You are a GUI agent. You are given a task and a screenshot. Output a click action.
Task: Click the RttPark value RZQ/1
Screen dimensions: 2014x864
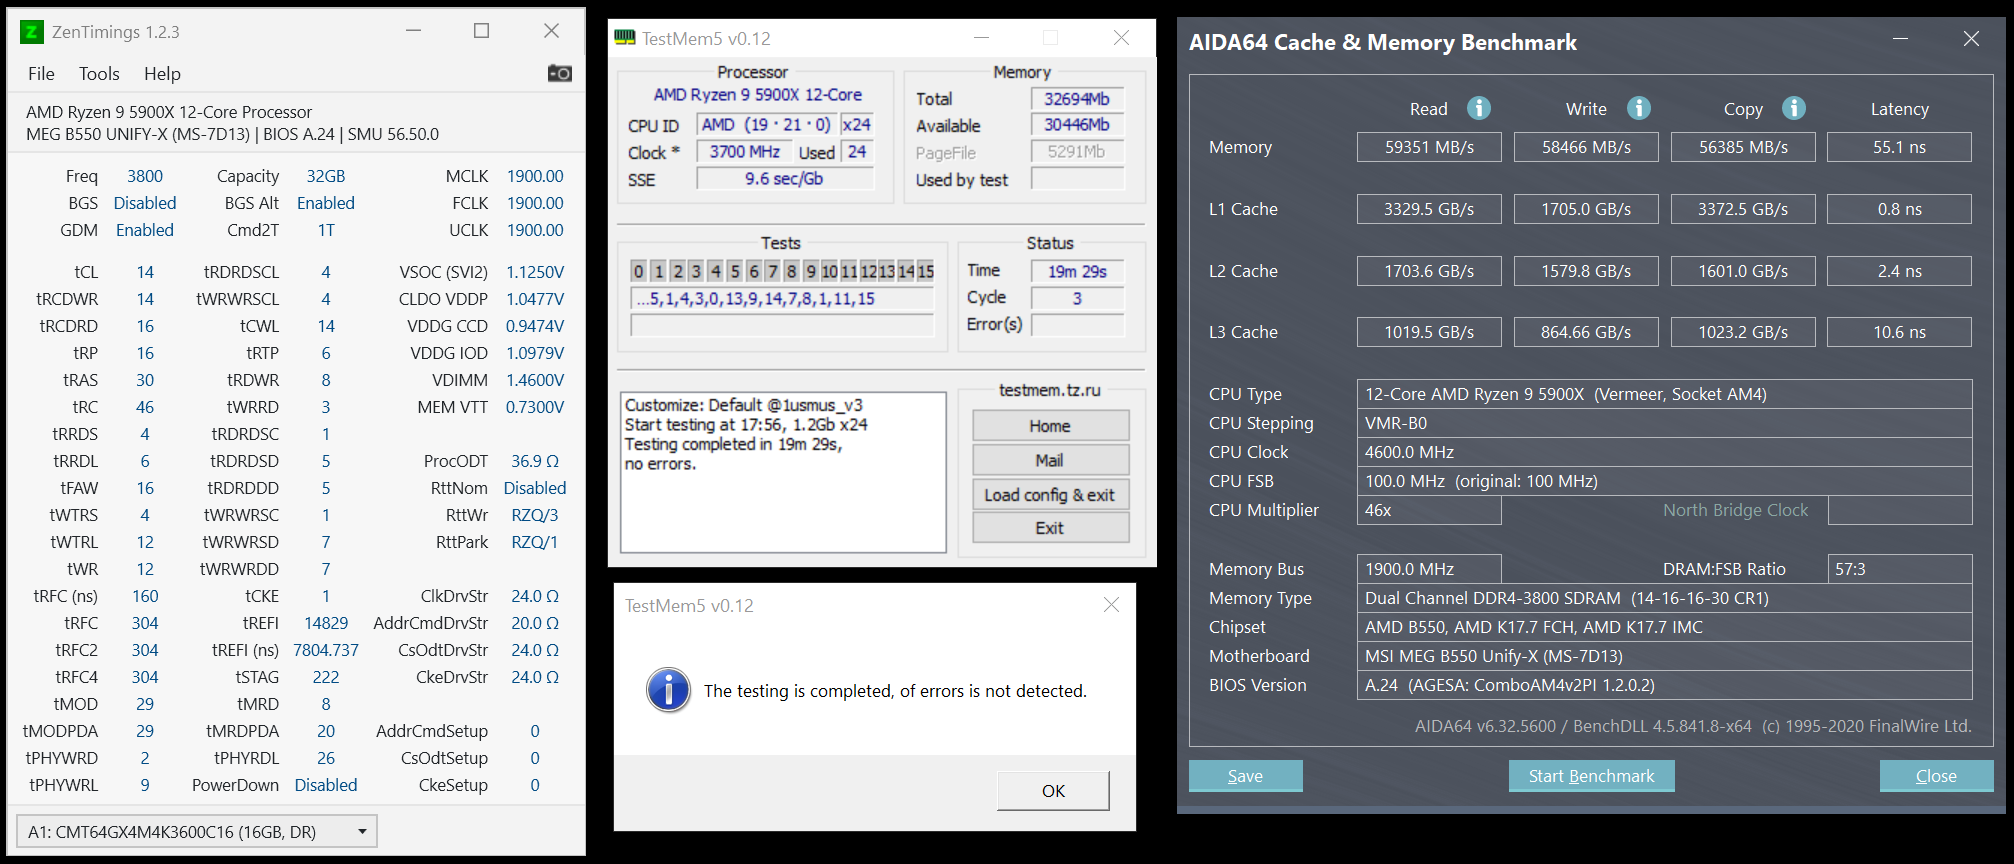click(535, 542)
